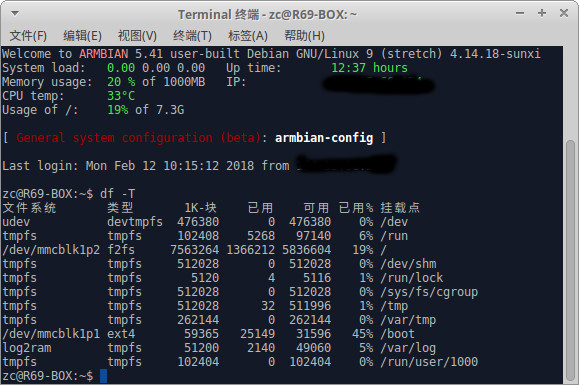Click the 2140 used value in log2ram row
579x385 pixels.
261,348
